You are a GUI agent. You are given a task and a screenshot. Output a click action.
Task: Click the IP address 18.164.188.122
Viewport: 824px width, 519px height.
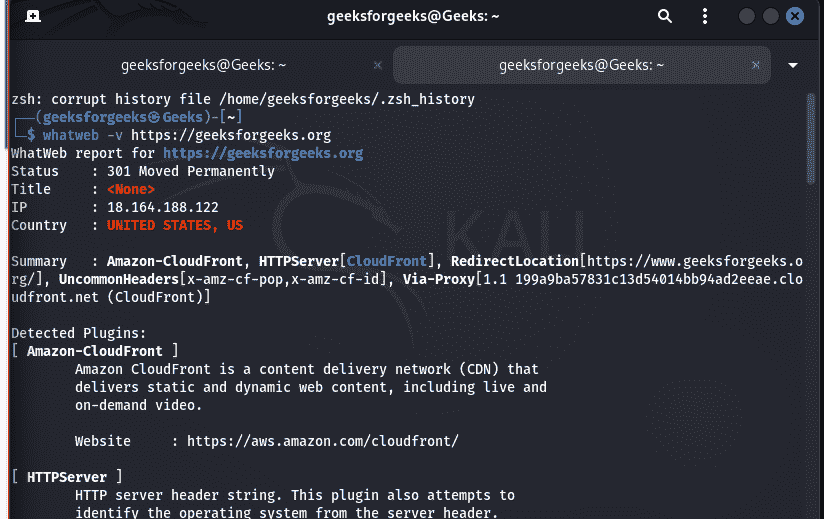tap(163, 207)
